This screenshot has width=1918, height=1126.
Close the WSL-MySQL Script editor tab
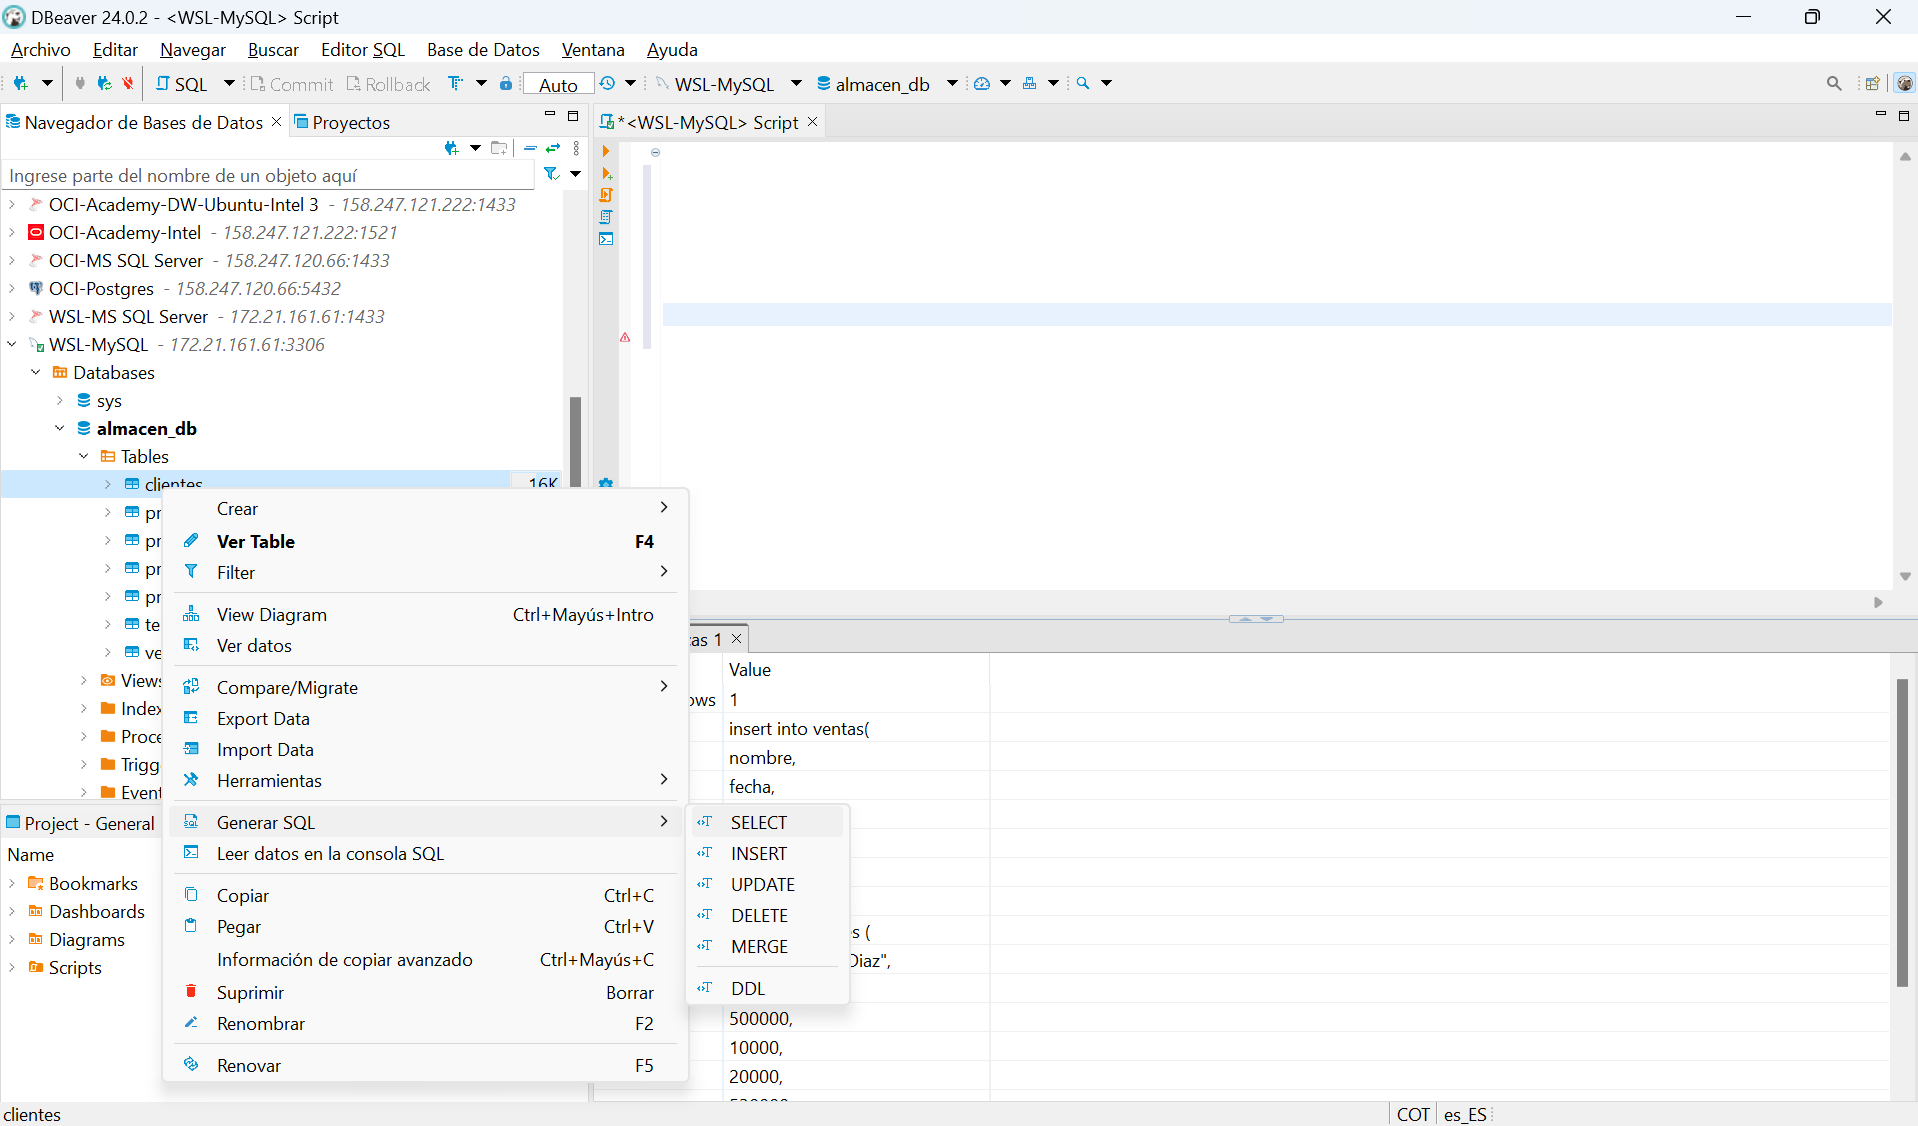813,121
